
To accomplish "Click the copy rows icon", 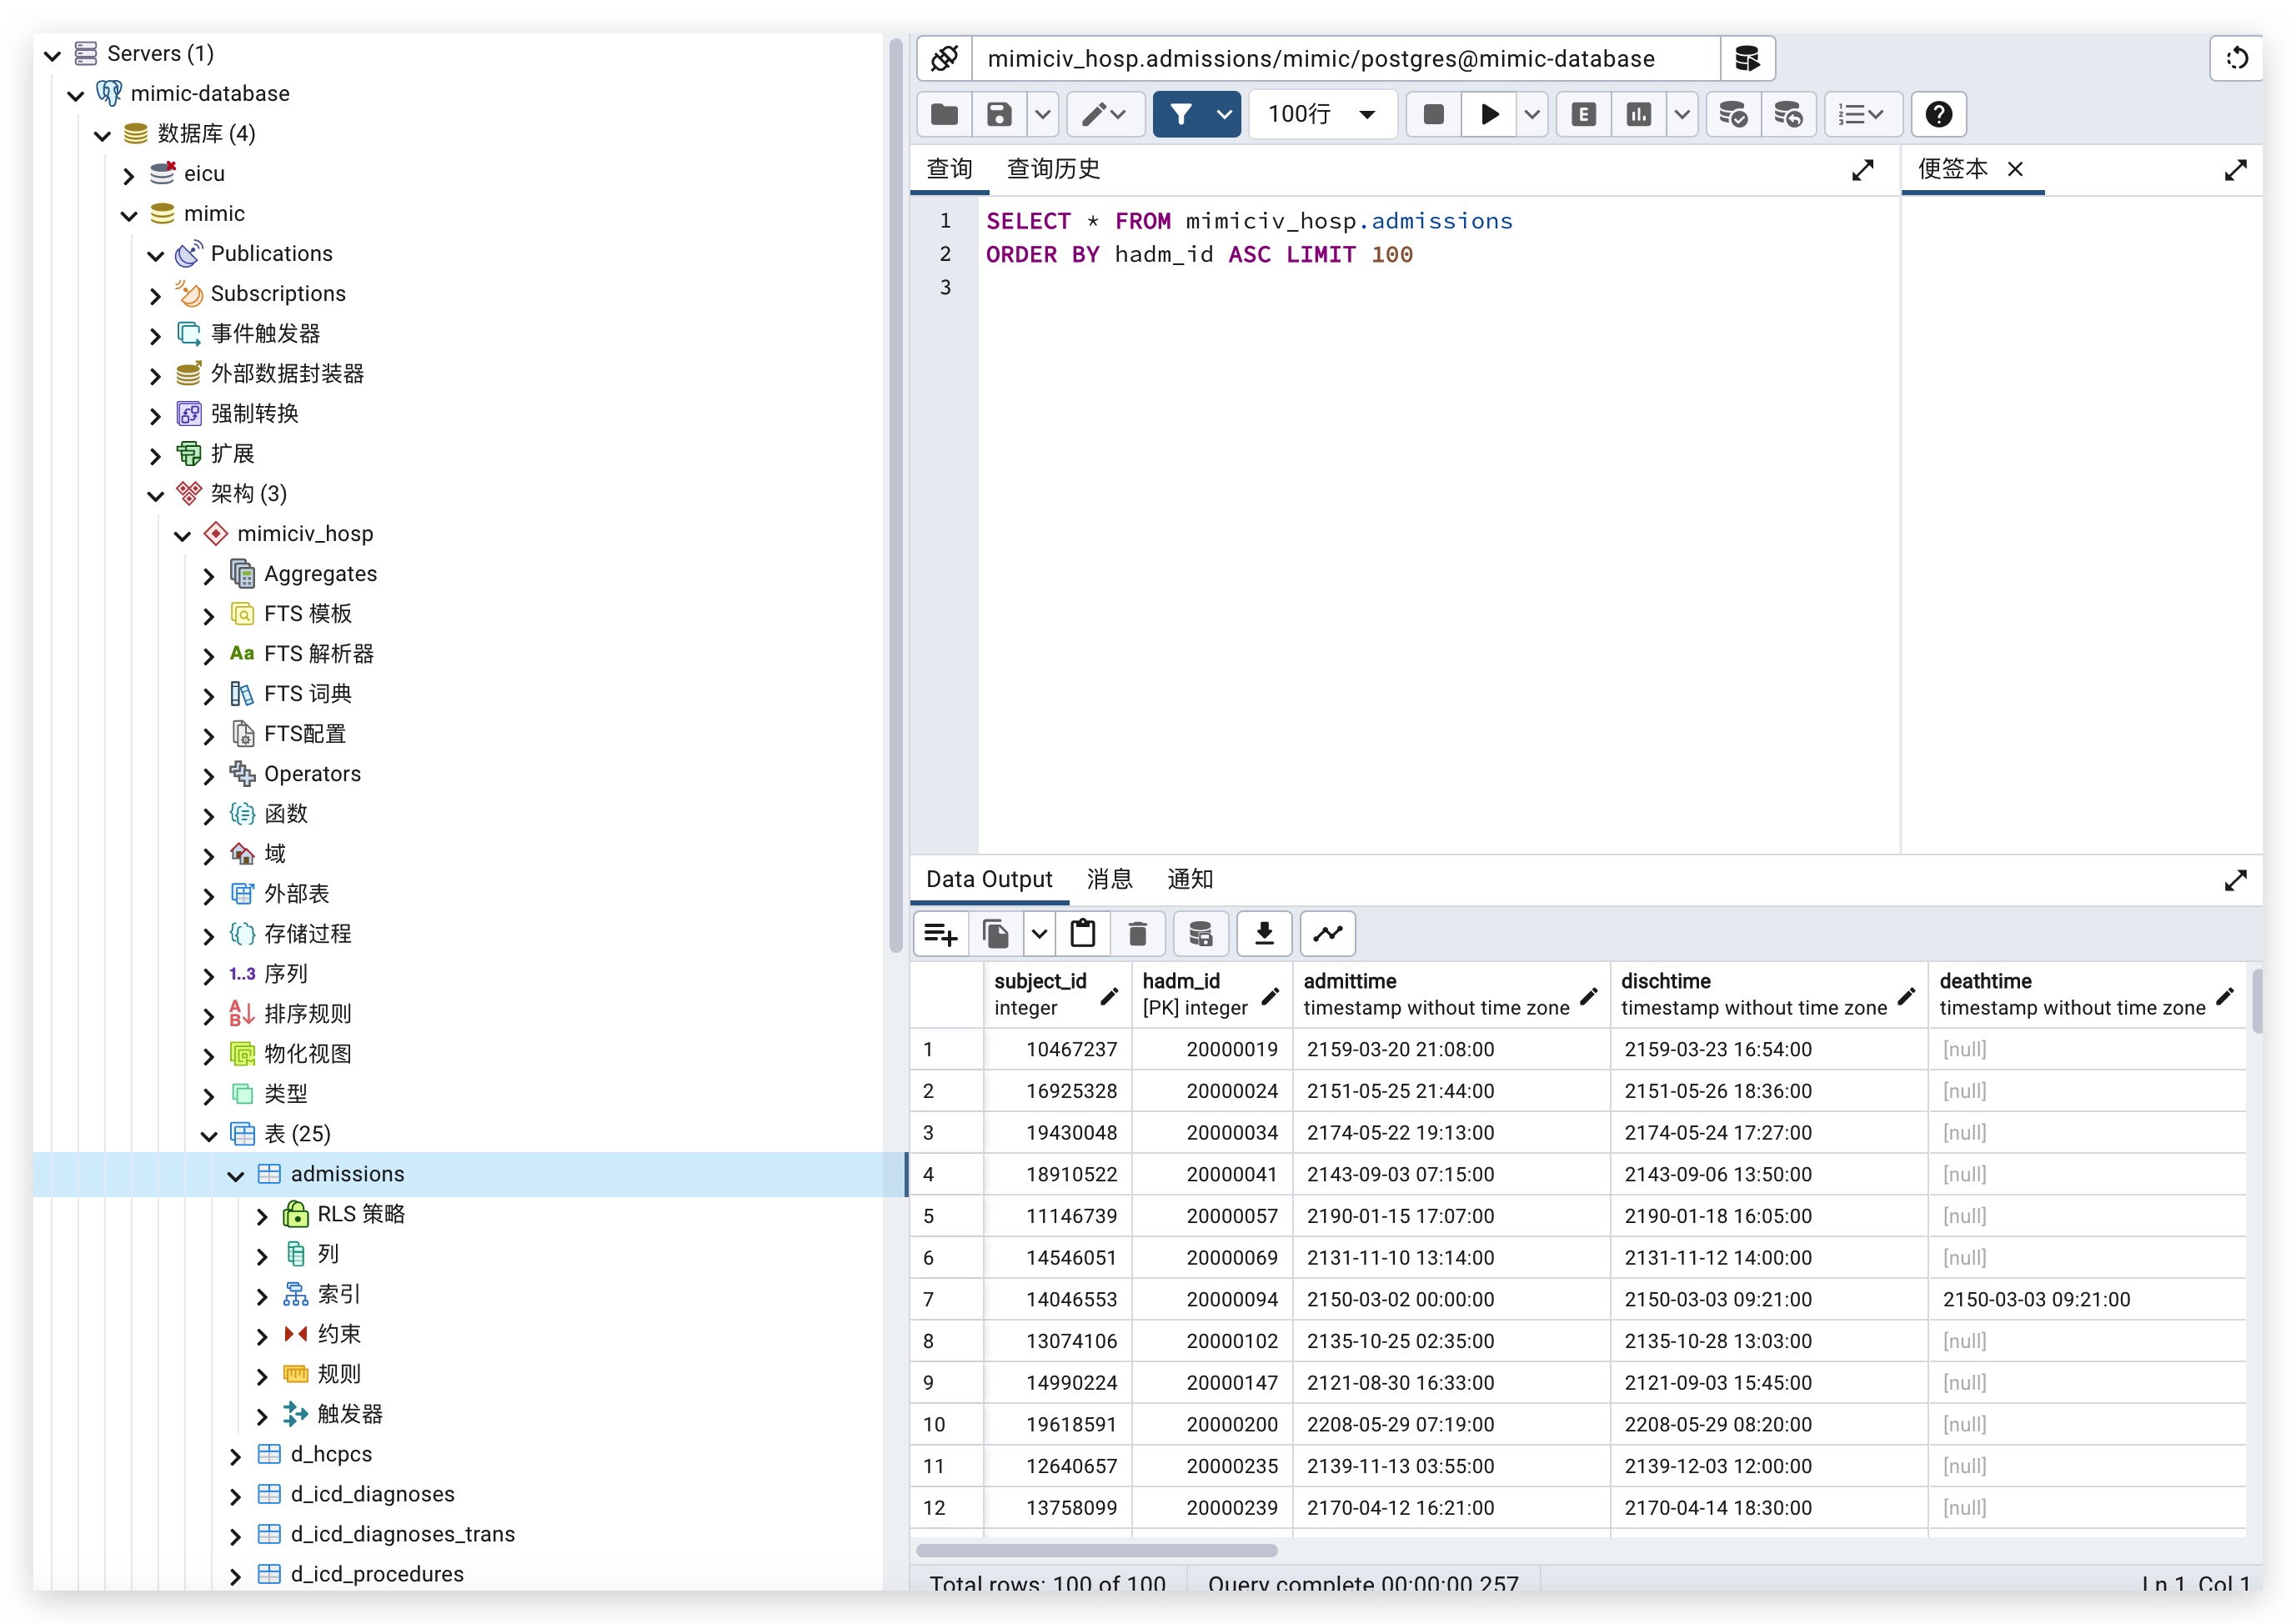I will coord(996,934).
